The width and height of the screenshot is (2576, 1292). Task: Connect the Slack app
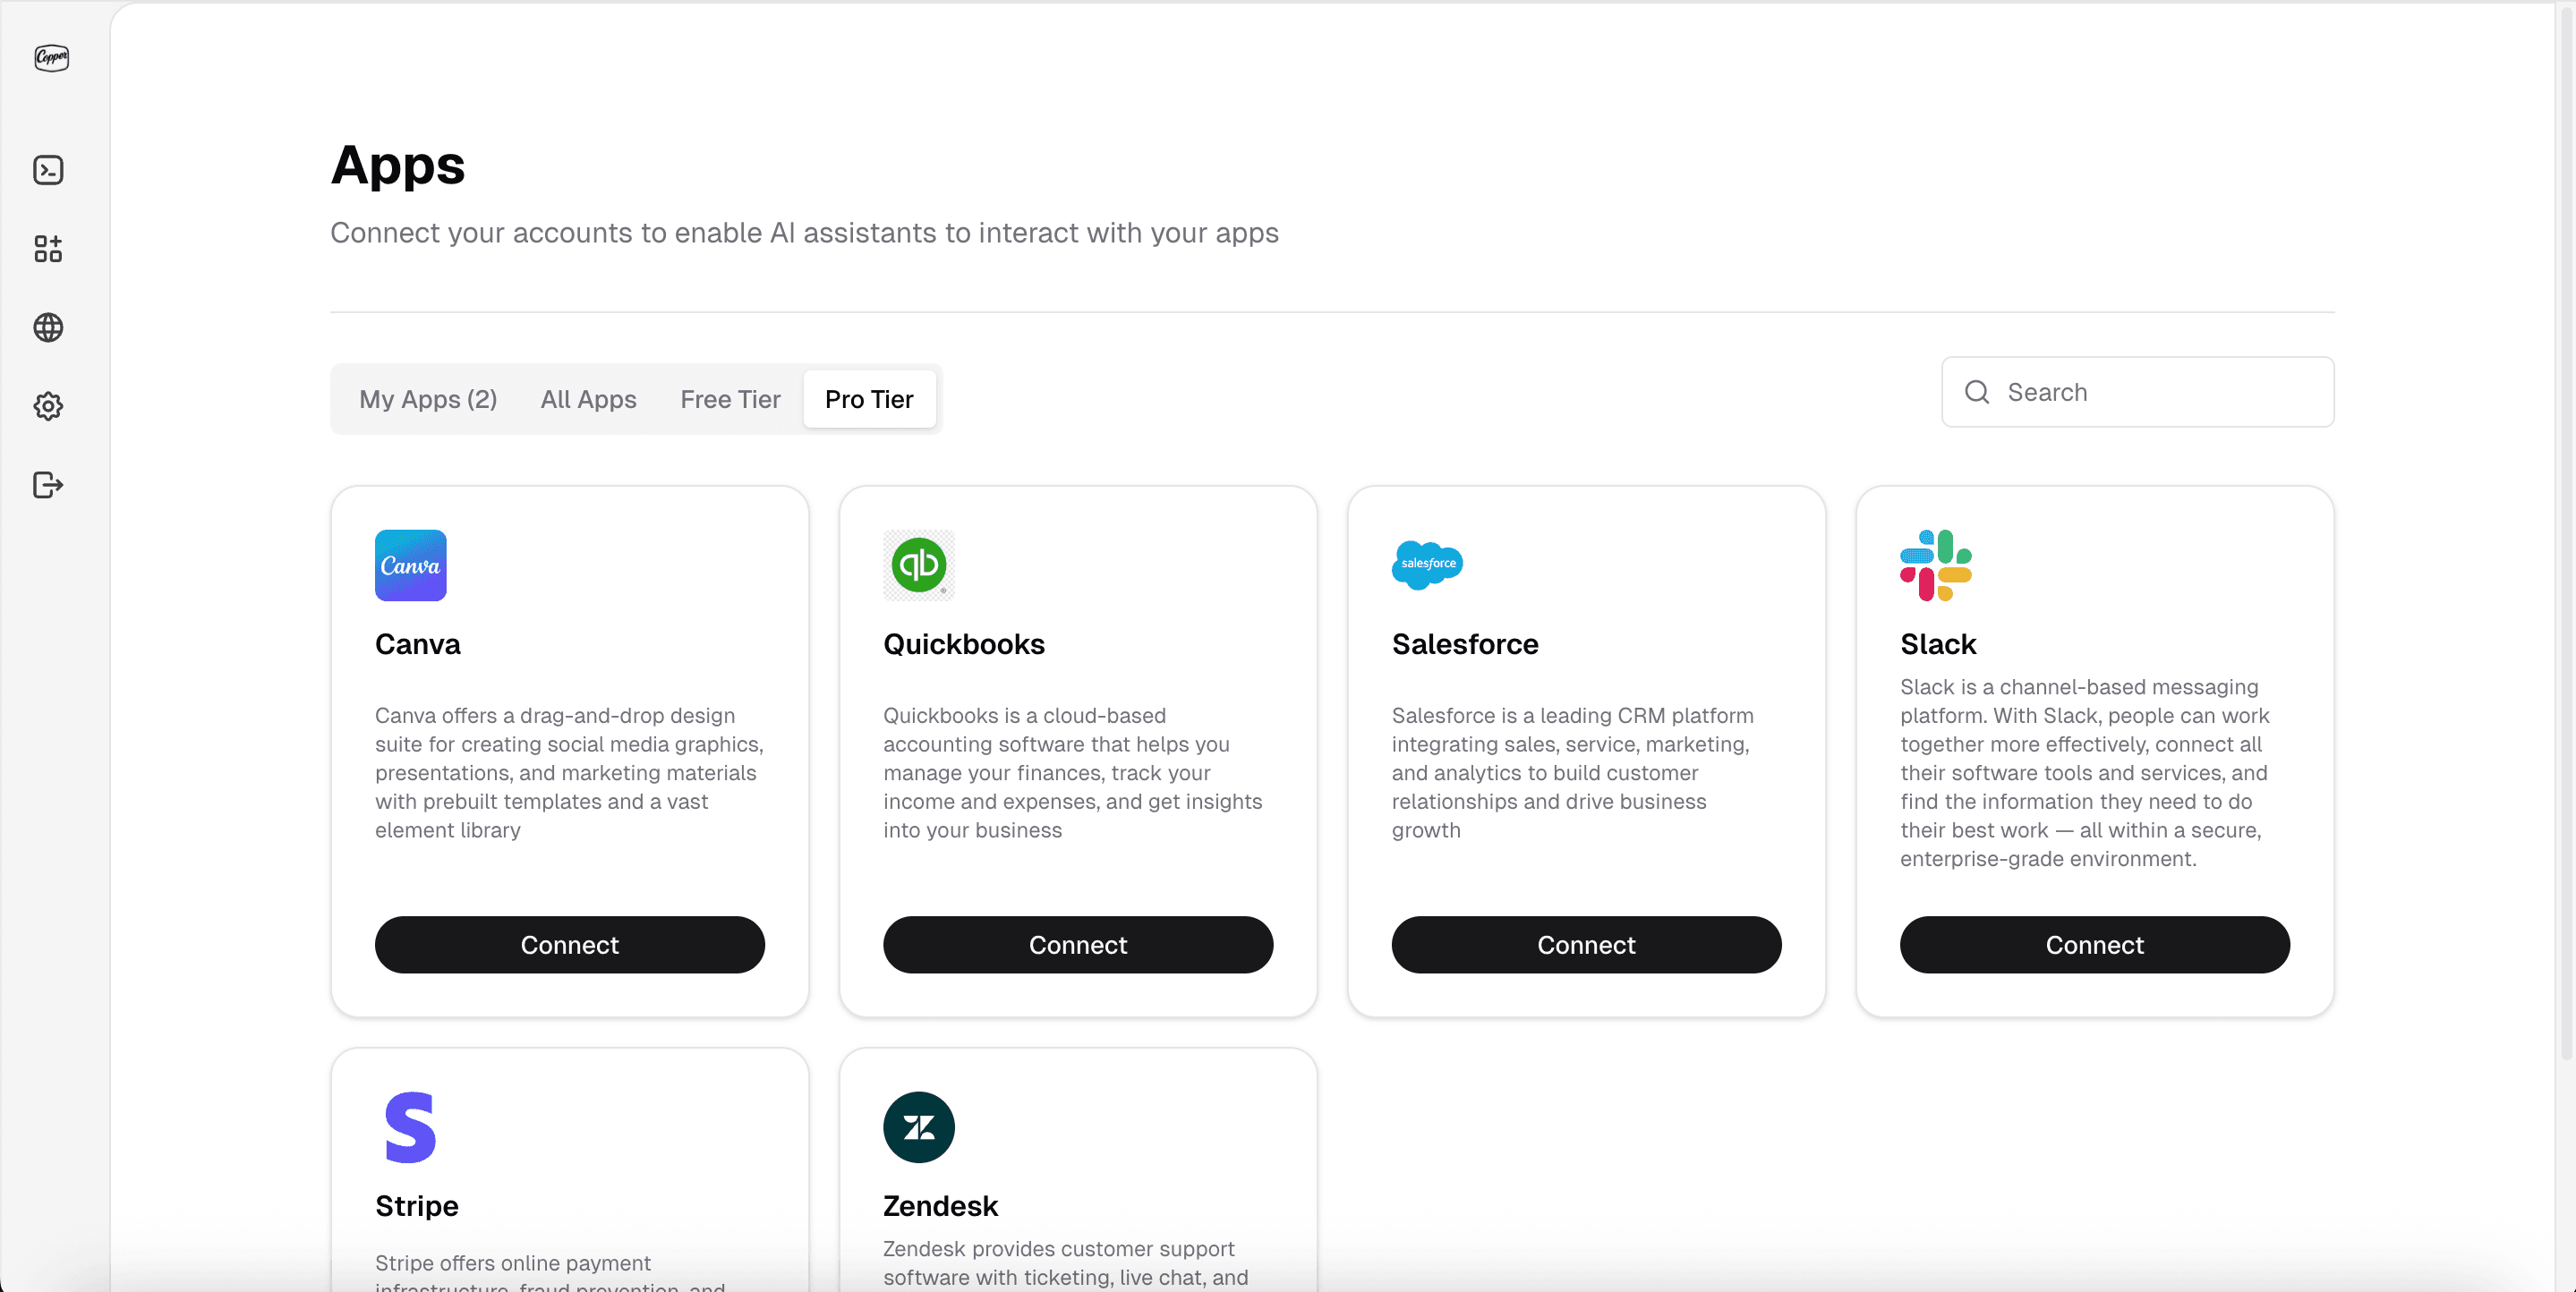[x=2094, y=945]
